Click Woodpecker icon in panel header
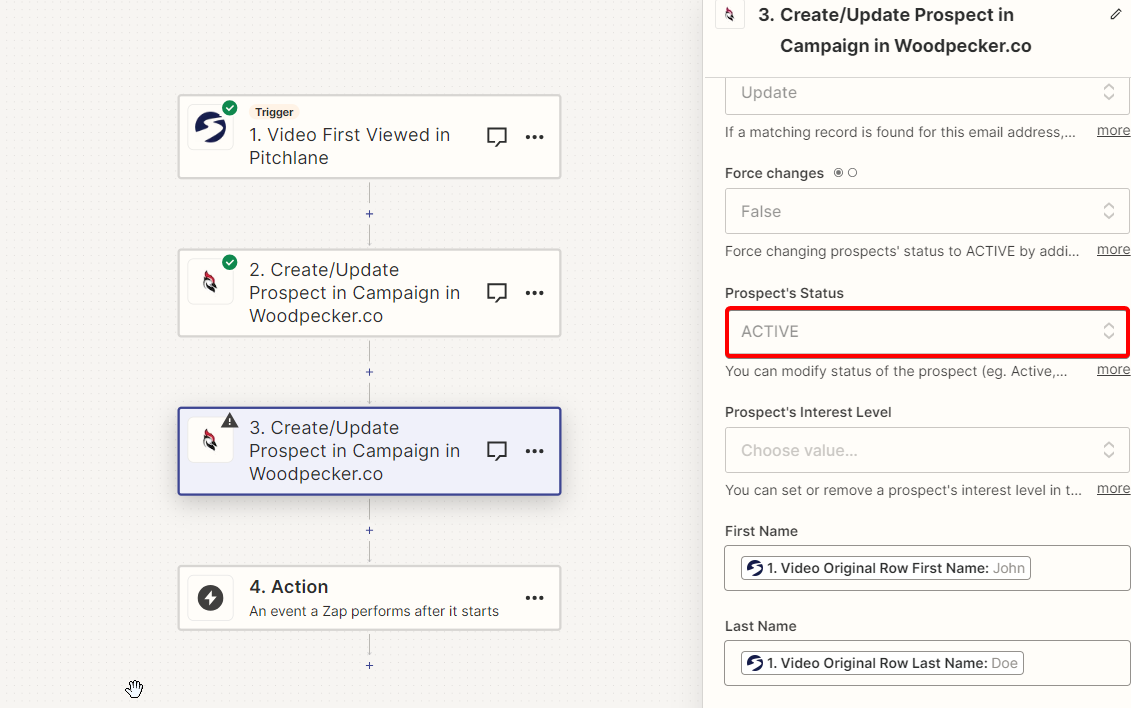Viewport: 1131px width, 708px height. [x=730, y=14]
